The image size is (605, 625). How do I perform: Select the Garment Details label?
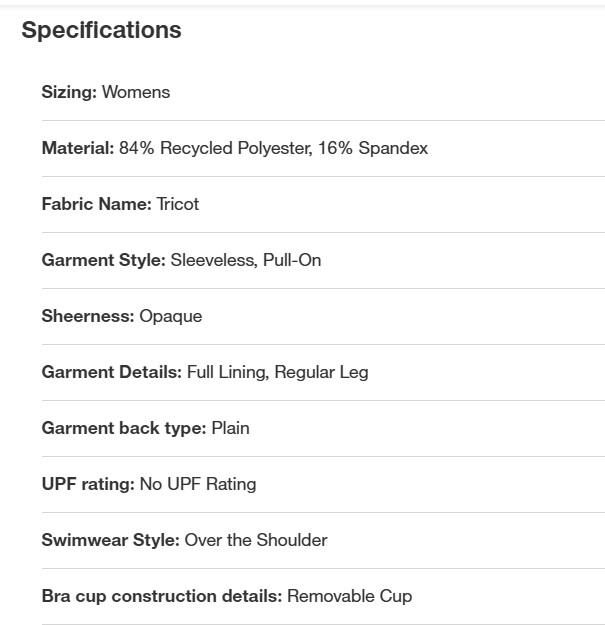click(x=112, y=372)
